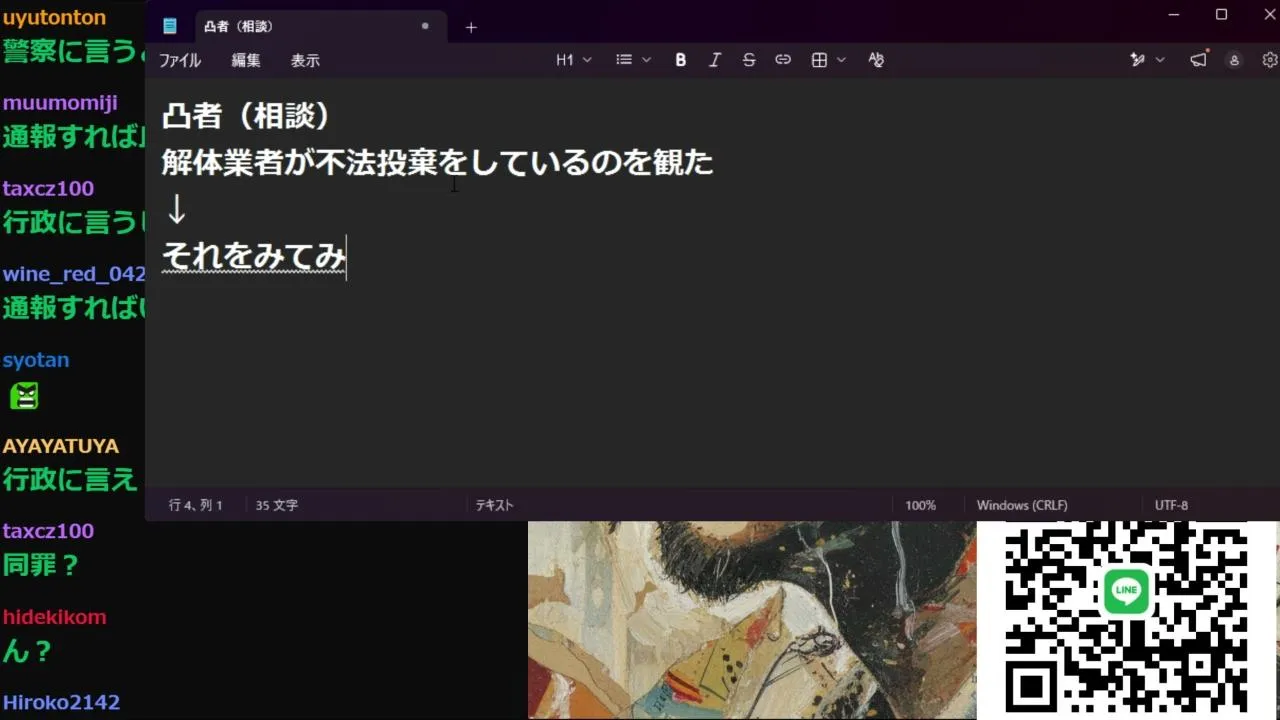Click chat message ん？ from hidekikom
Image resolution: width=1280 pixels, height=720 pixels.
click(27, 651)
